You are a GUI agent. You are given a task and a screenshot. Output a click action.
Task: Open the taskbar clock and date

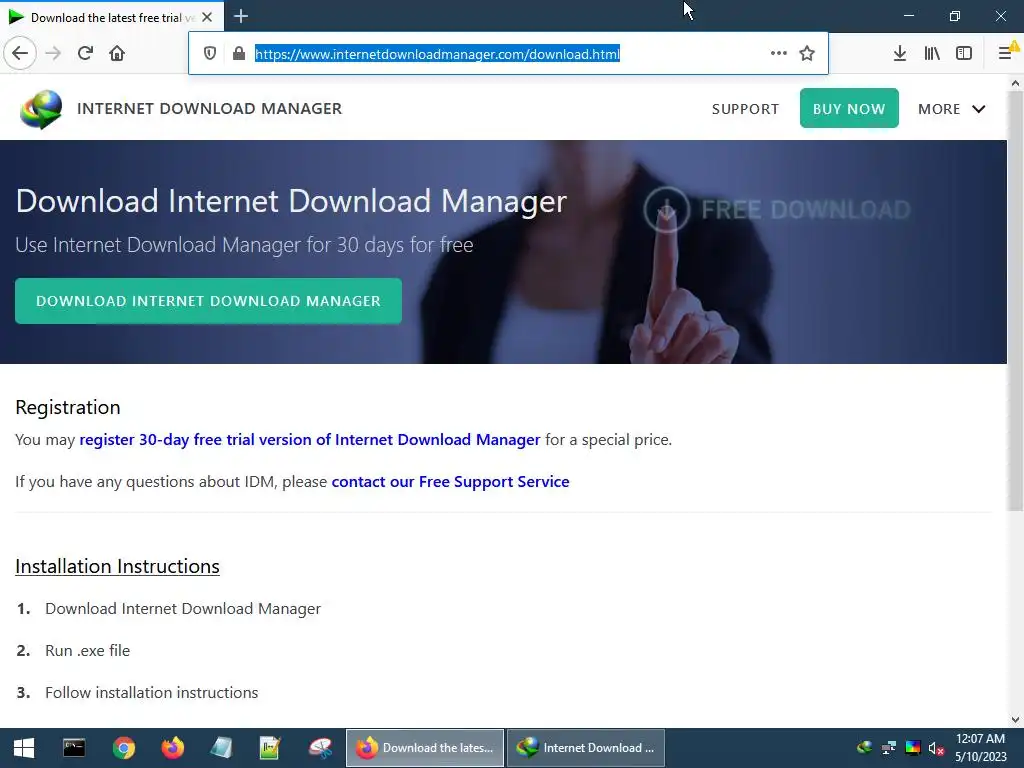pyautogui.click(x=981, y=748)
